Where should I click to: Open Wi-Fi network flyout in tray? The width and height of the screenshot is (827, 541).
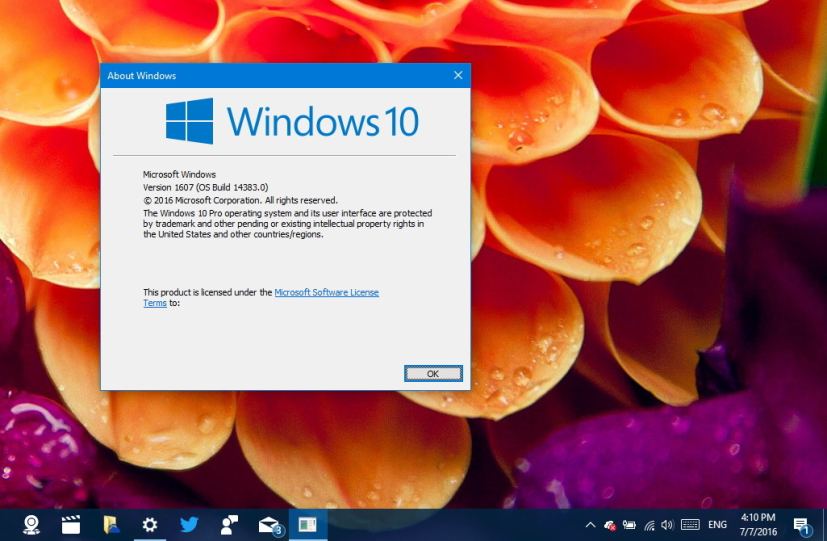pos(649,524)
